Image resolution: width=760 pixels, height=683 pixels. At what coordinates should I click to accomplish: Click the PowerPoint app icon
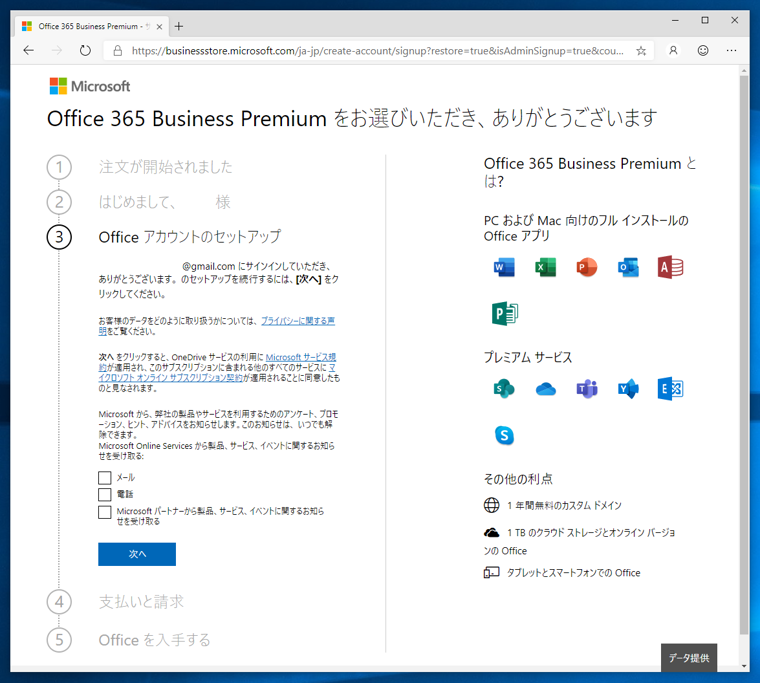pyautogui.click(x=586, y=268)
